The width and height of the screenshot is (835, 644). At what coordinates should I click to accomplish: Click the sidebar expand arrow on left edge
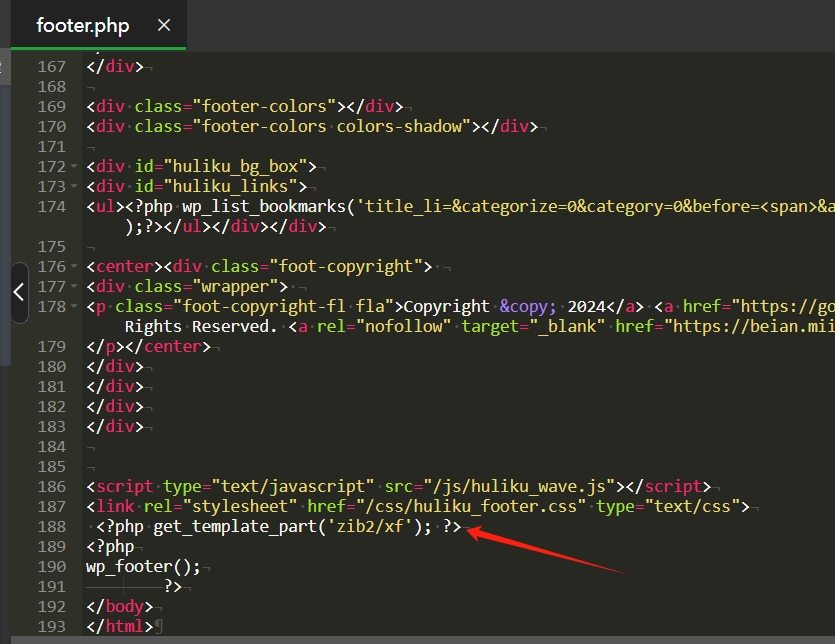(x=18, y=292)
